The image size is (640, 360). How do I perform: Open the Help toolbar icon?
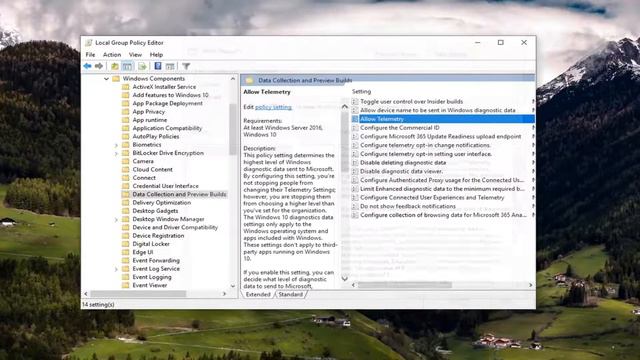pyautogui.click(x=158, y=66)
